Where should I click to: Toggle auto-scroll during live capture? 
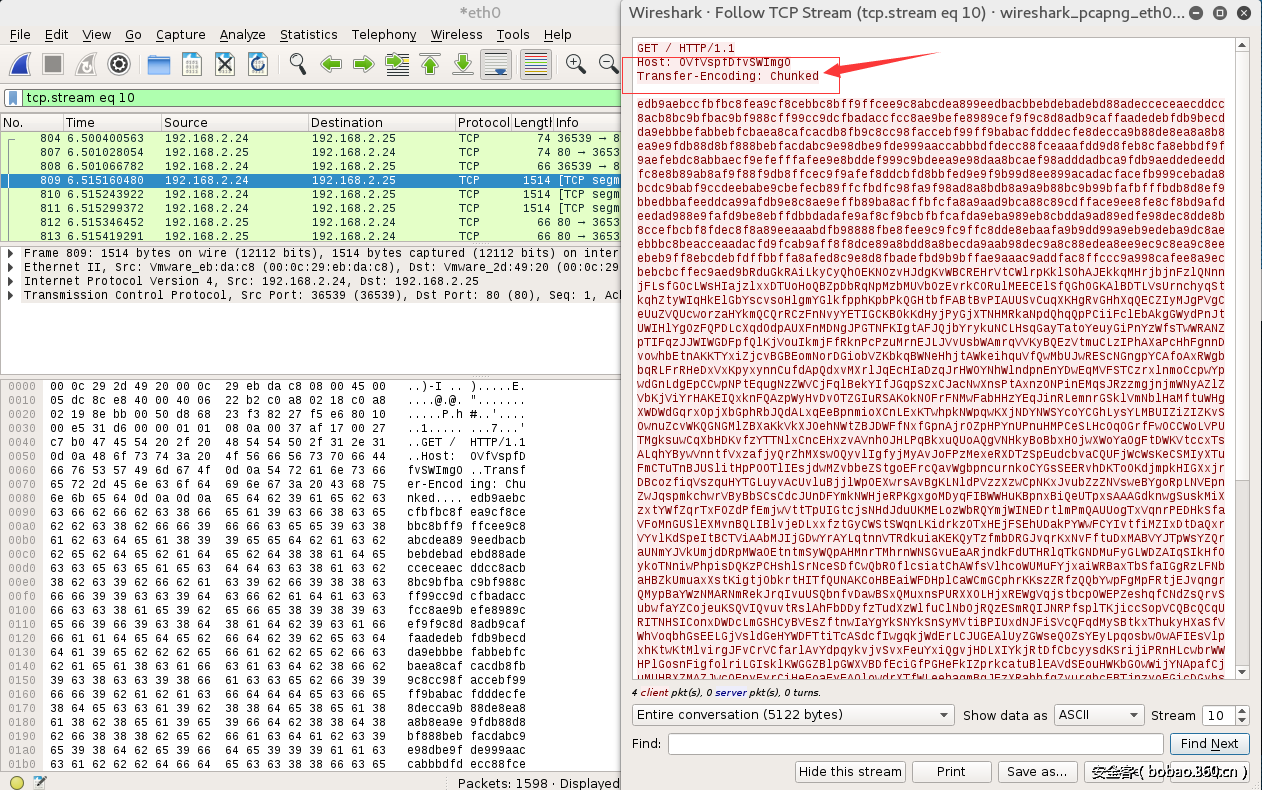pos(496,65)
